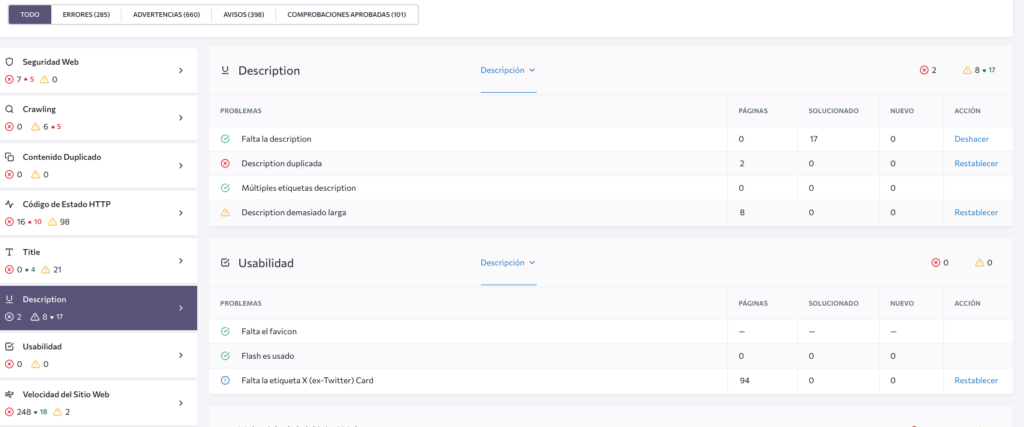
Task: Click Restablecer for Description demasiado larga
Action: 976,212
